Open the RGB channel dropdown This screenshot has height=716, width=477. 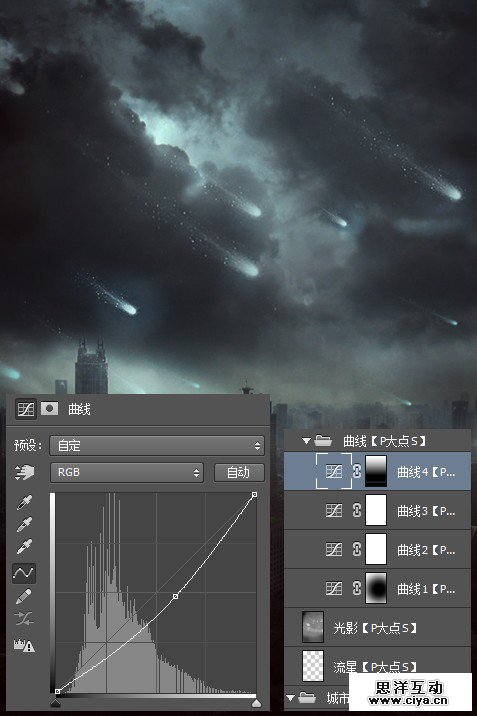coord(127,473)
